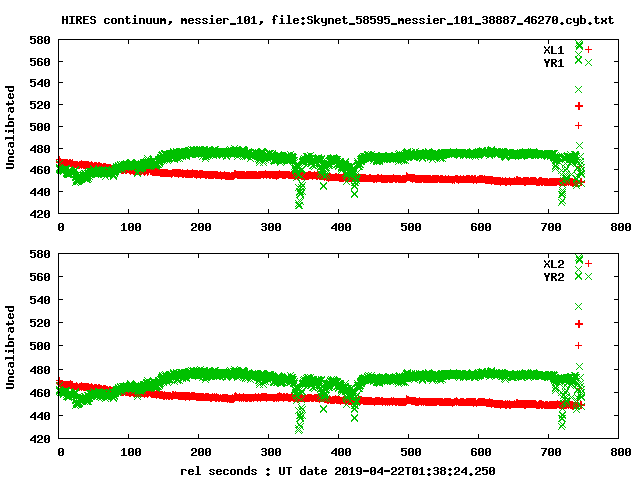Viewport: 640px width, 480px height.
Task: Click the 500 x-axis tick under XL1/YR1 plot
Action: 411,227
